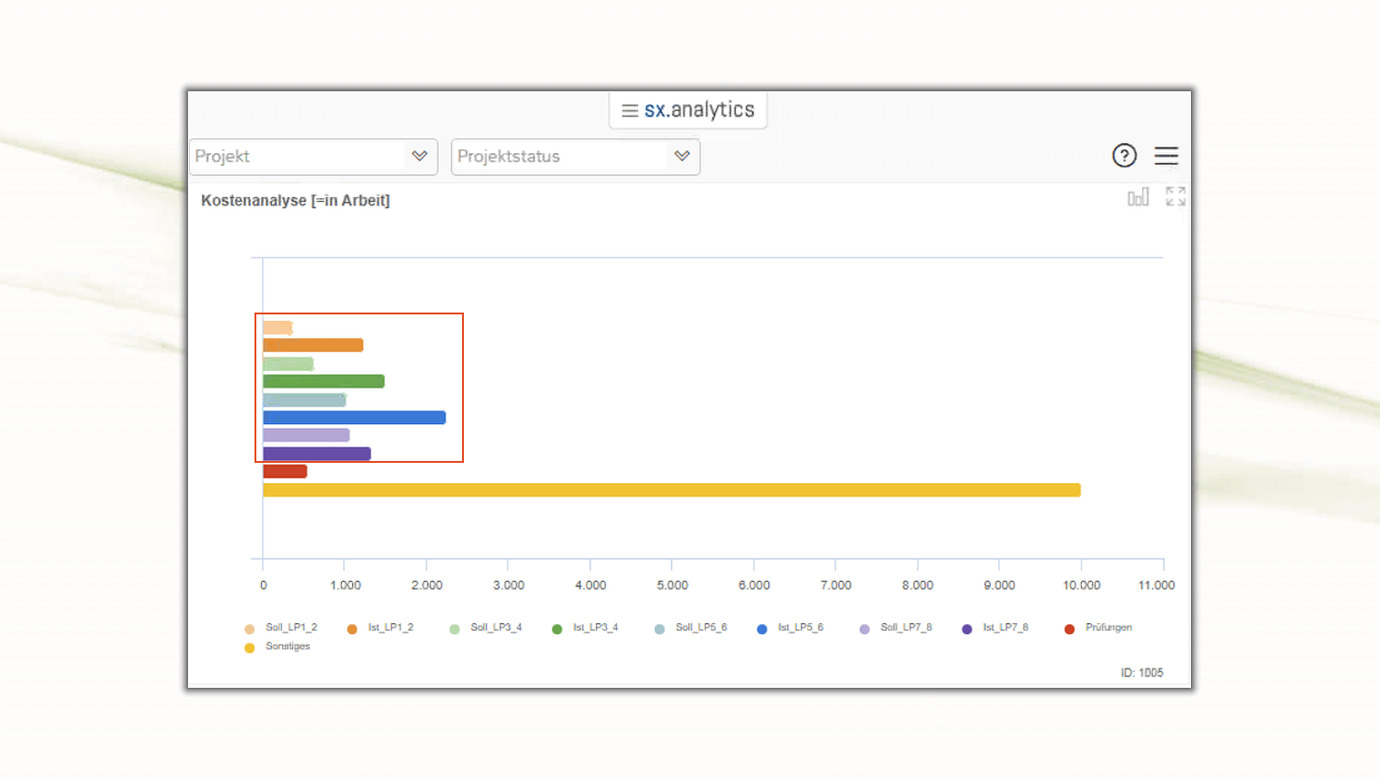The width and height of the screenshot is (1380, 780).
Task: Click the orange Ist_LP1_2 legend dot
Action: (352, 629)
